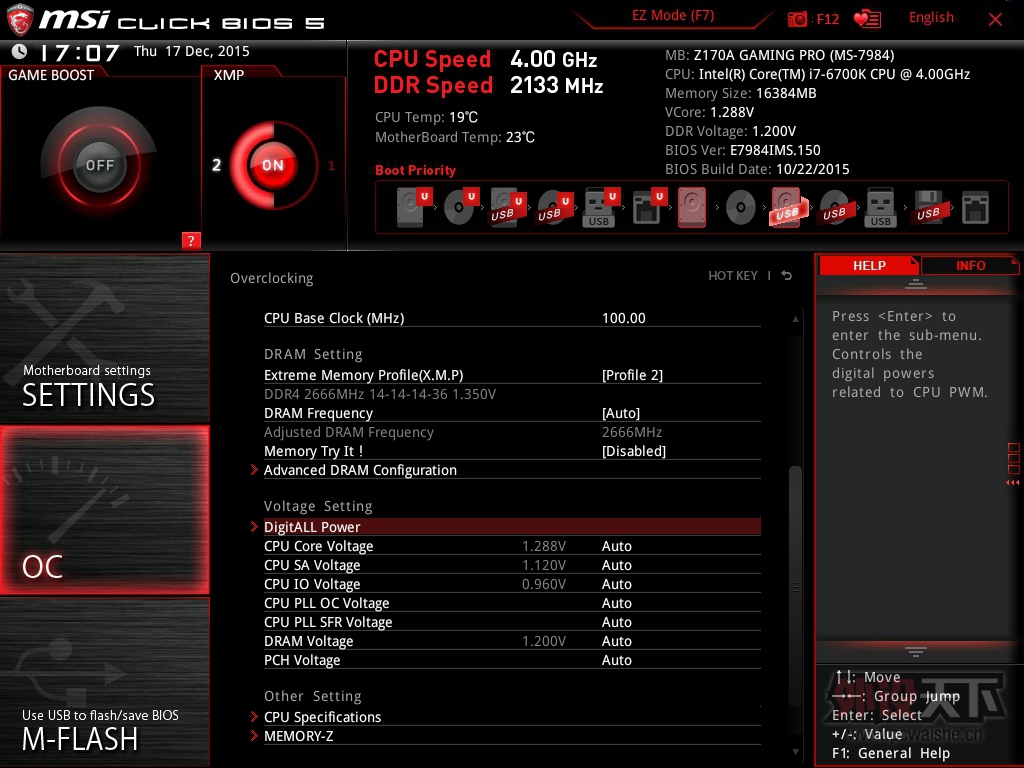Open the Memory Try It ! [Disabled] dropdown
The image size is (1024, 768).
tap(633, 451)
